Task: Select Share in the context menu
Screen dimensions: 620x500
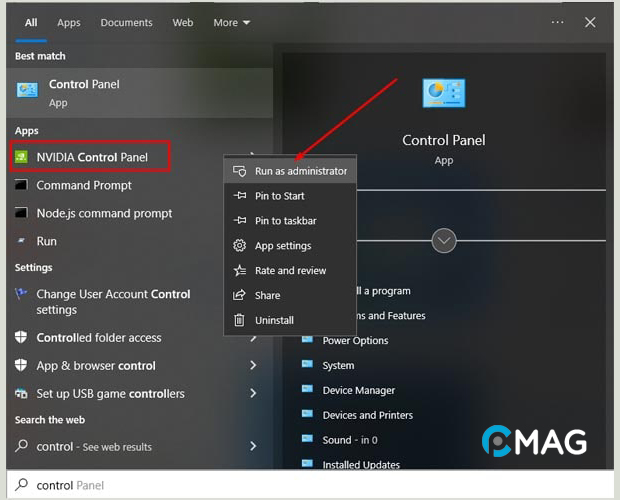Action: (290, 295)
